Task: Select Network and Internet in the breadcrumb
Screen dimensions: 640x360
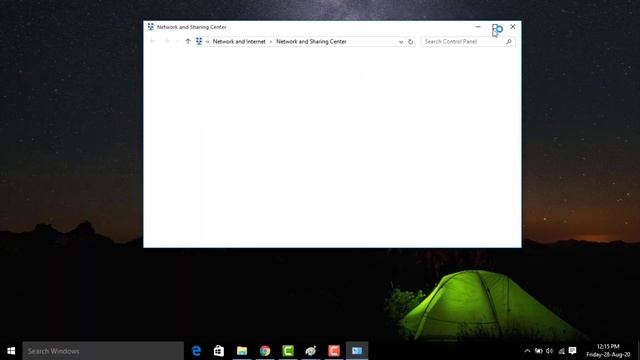Action: pyautogui.click(x=239, y=42)
